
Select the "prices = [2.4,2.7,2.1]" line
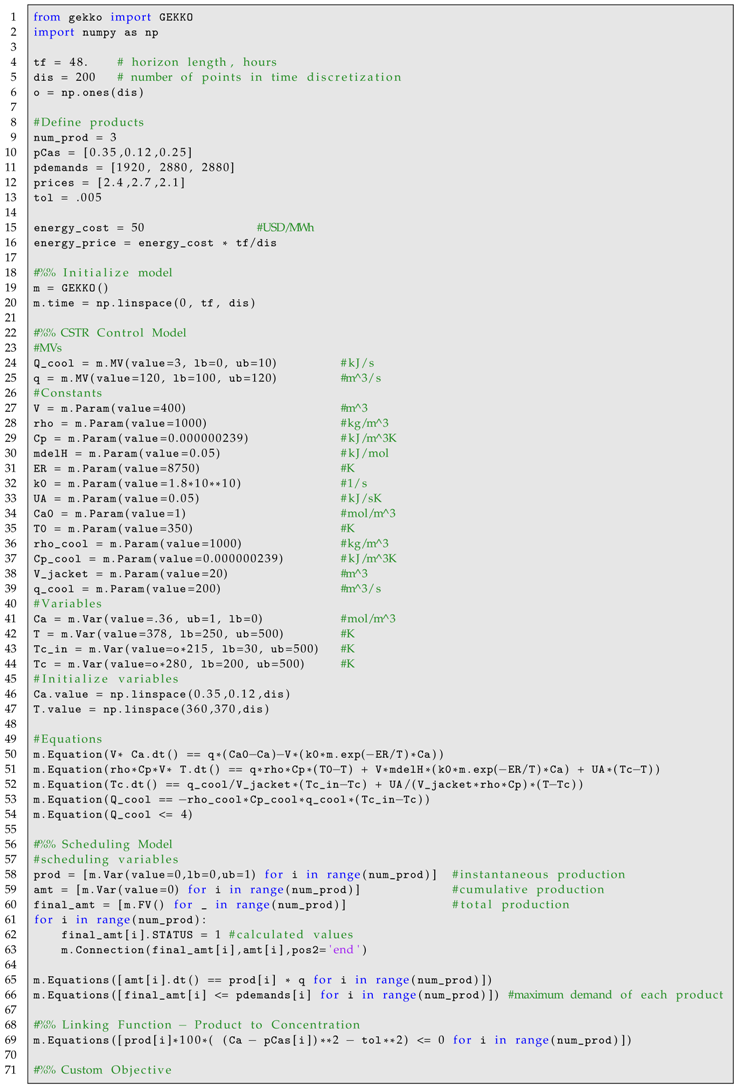coord(109,183)
